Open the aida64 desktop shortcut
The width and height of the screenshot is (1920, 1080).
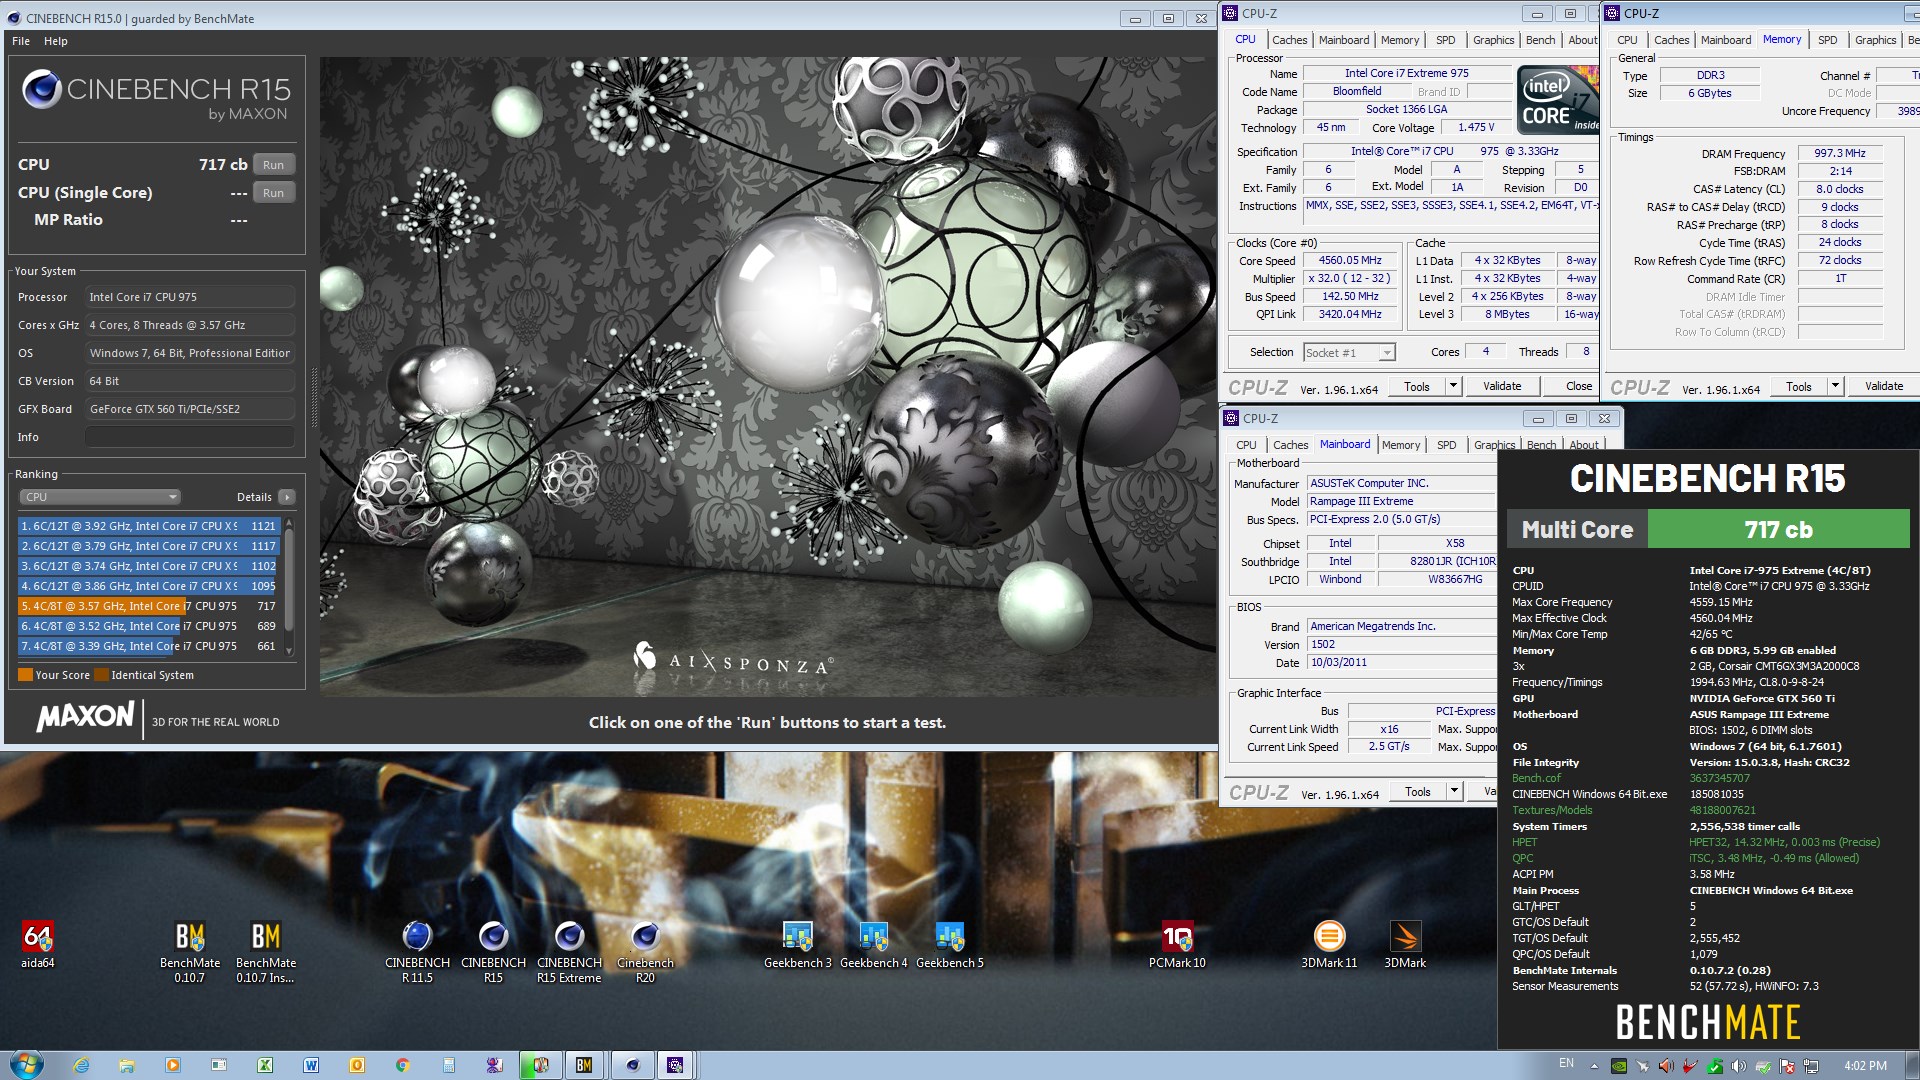tap(38, 944)
